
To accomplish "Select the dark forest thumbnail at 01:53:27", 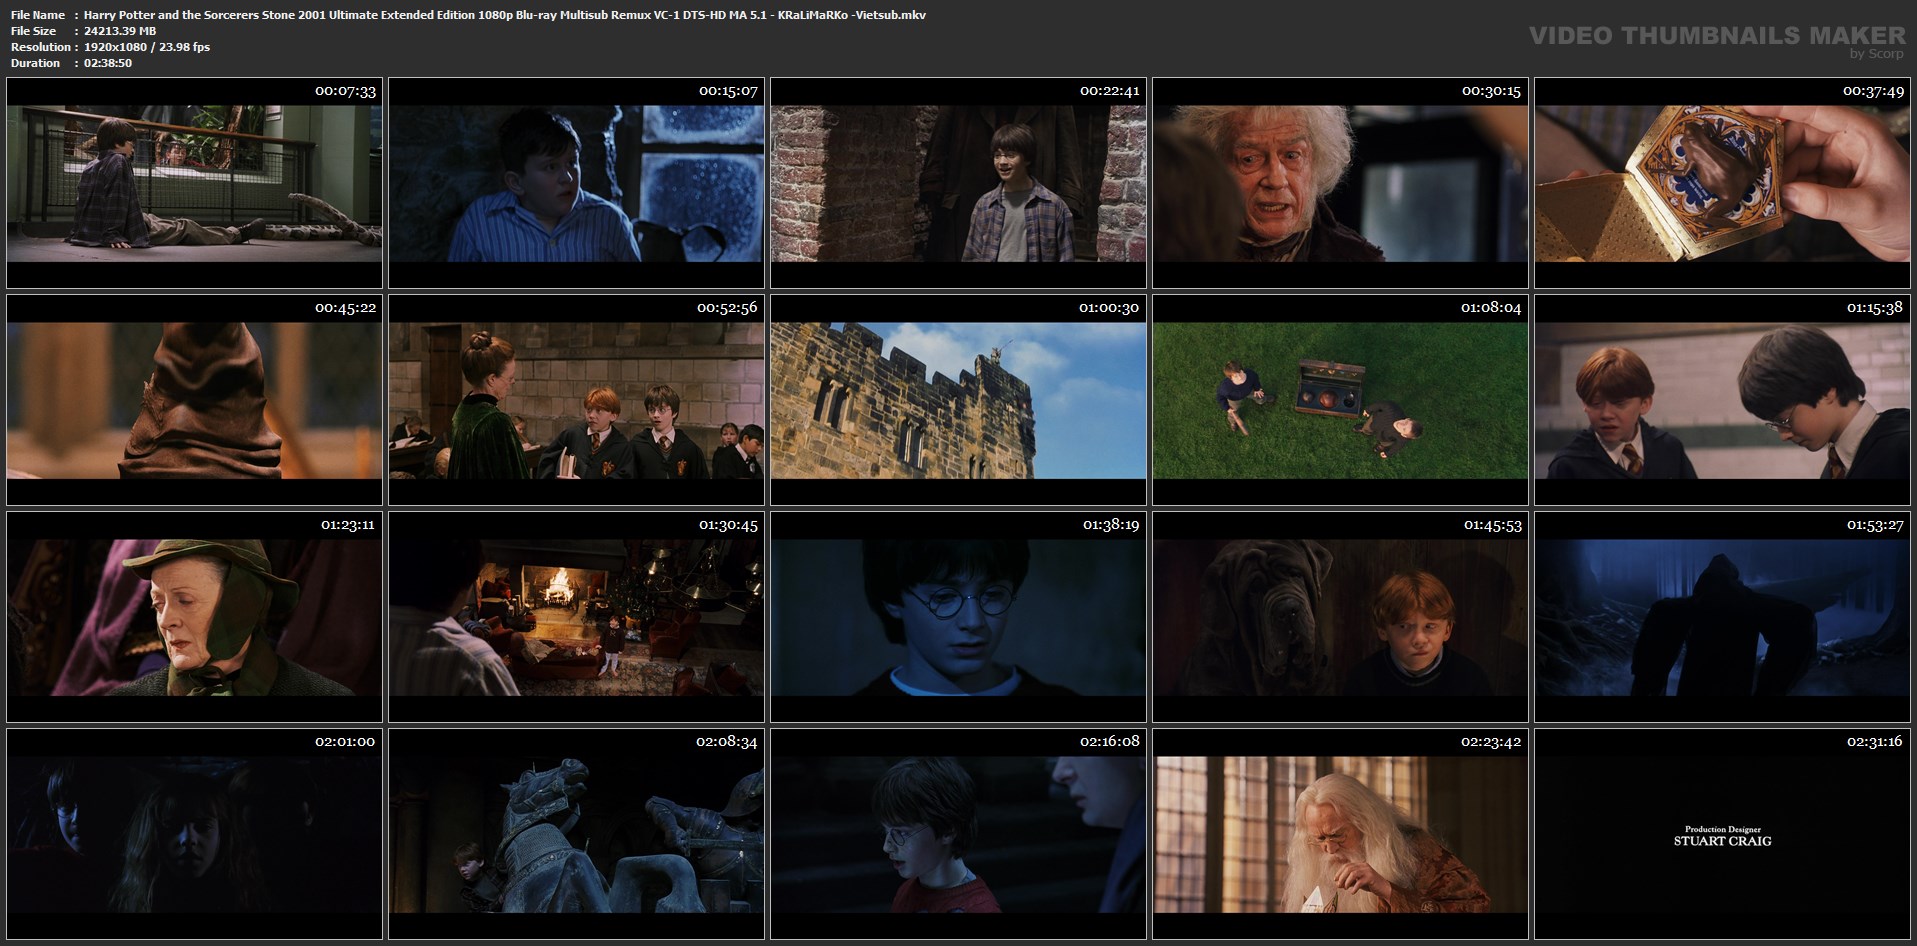I will 1722,617.
